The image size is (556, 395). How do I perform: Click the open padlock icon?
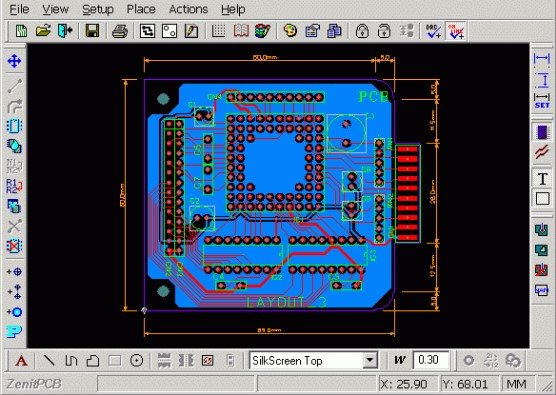[x=384, y=31]
